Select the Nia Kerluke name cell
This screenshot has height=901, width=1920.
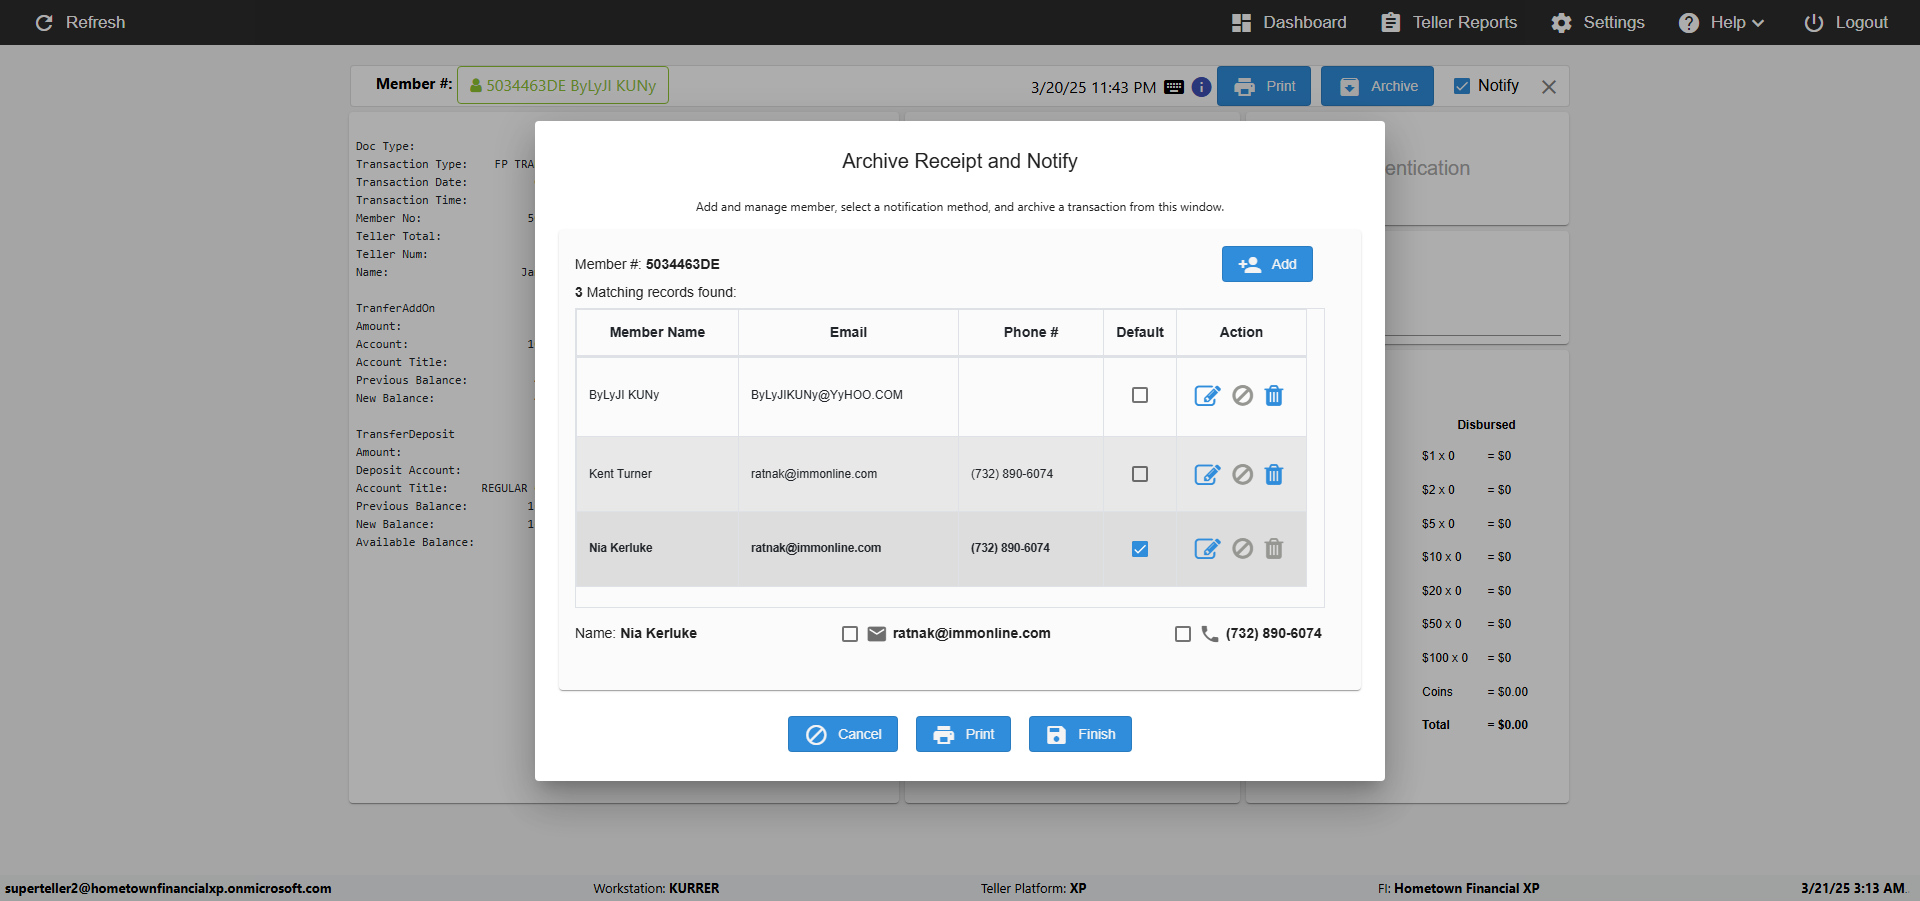657,548
